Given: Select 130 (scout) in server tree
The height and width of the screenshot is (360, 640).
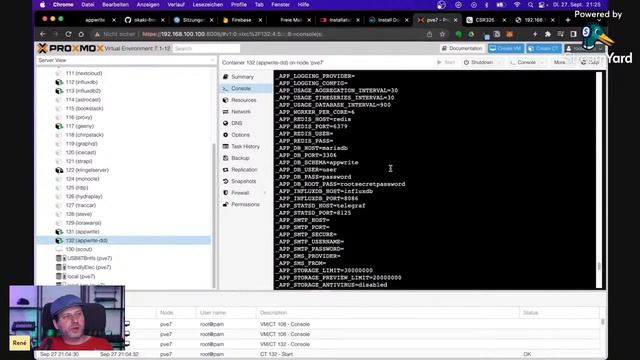Looking at the screenshot, I should pos(79,249).
